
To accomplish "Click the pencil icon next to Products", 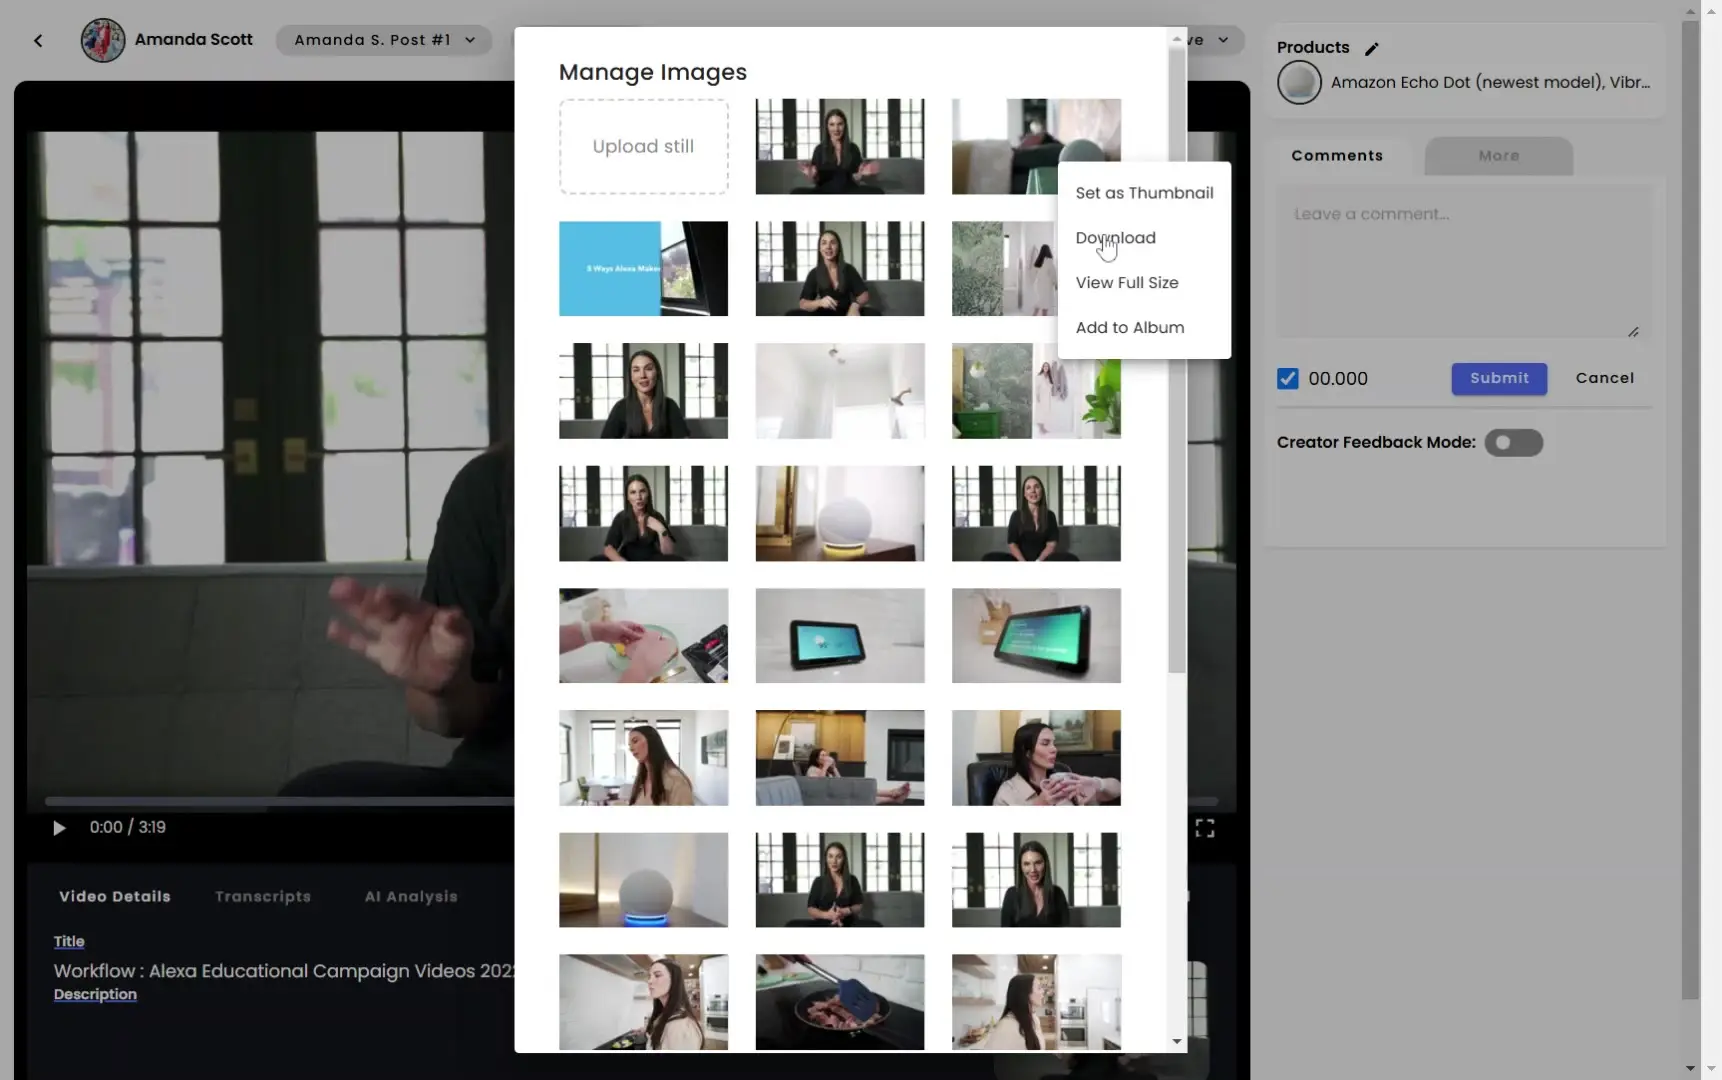I will [x=1372, y=47].
